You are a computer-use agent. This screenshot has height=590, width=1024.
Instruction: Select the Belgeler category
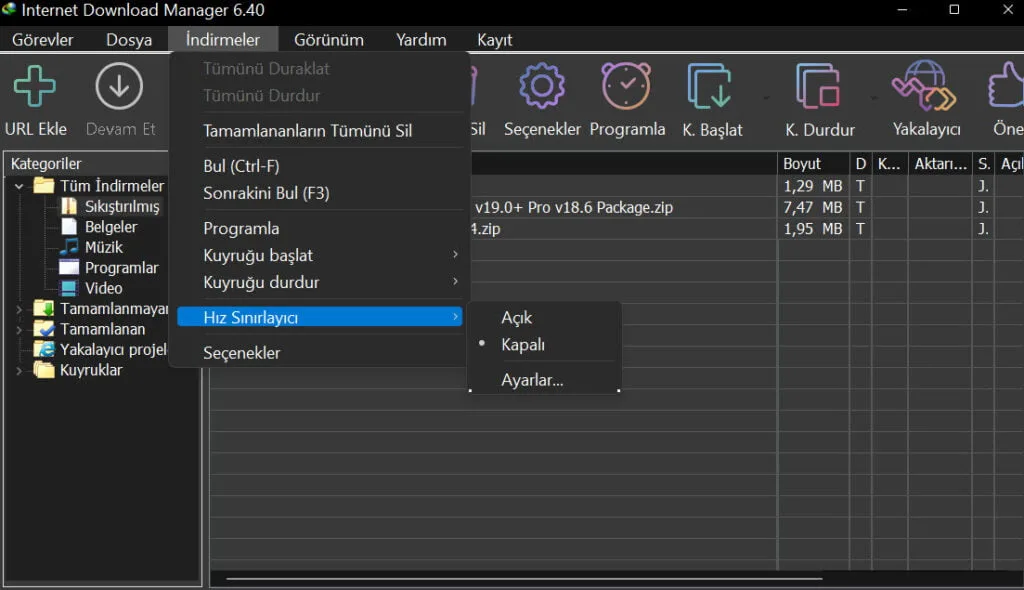(99, 227)
